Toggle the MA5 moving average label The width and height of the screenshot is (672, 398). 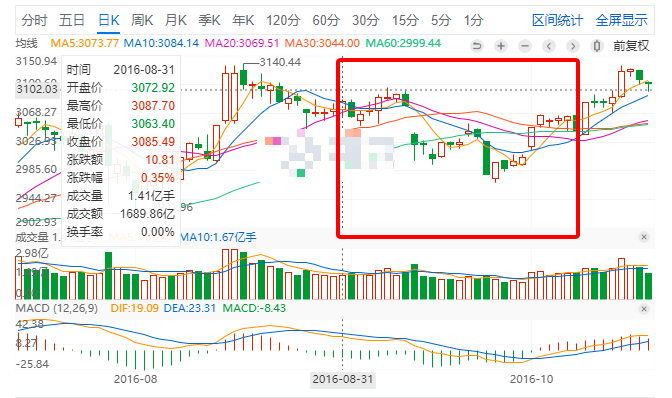click(x=84, y=43)
